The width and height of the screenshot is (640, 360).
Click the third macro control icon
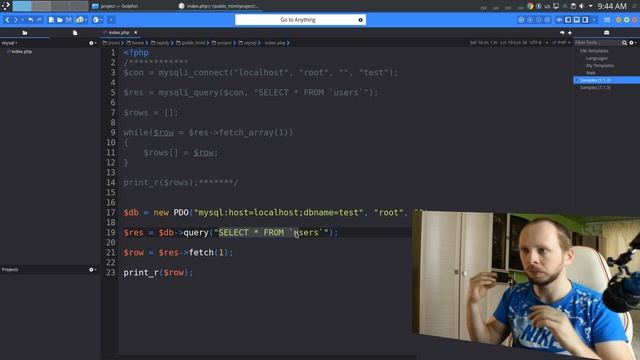pos(538,20)
